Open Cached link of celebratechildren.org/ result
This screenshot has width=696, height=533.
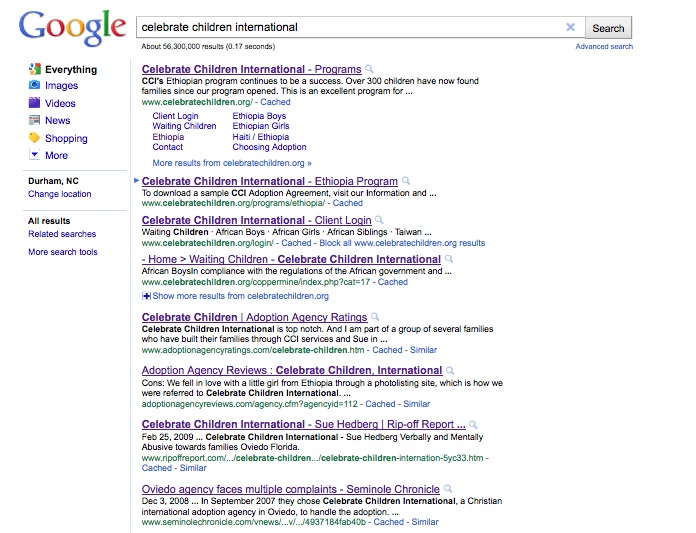coord(275,102)
